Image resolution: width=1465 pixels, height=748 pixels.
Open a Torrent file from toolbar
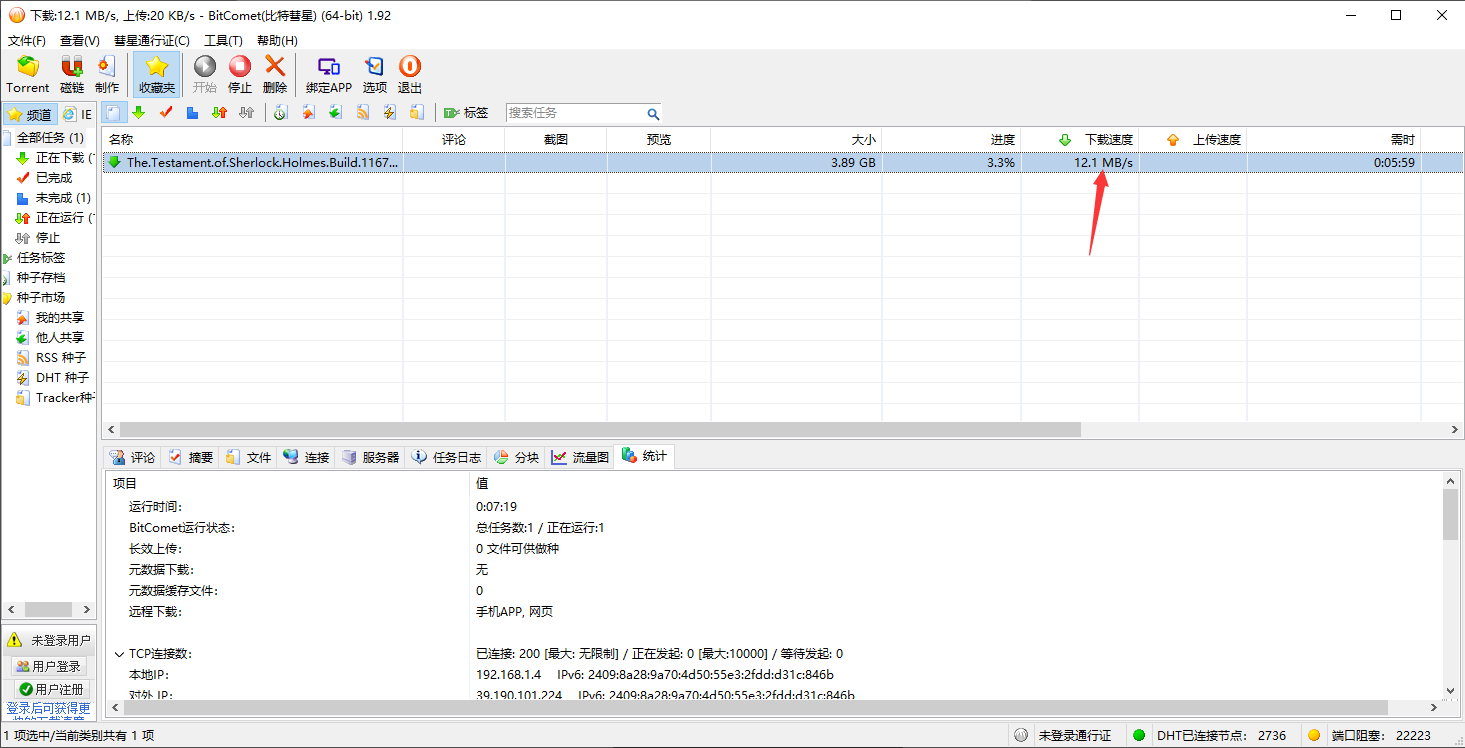coord(28,75)
